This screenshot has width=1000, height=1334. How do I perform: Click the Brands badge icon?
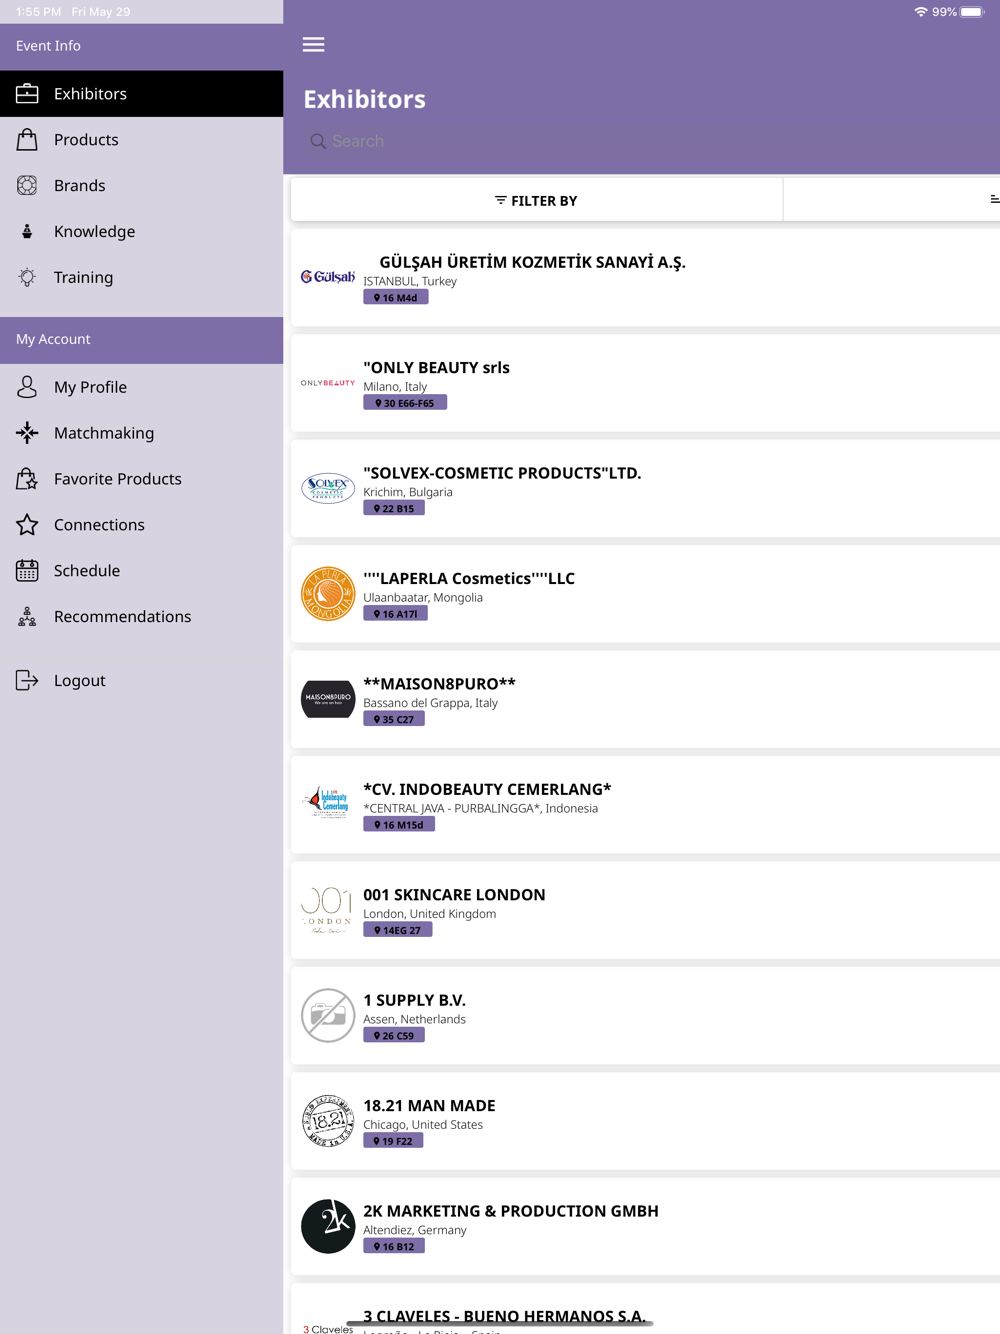pyautogui.click(x=27, y=185)
